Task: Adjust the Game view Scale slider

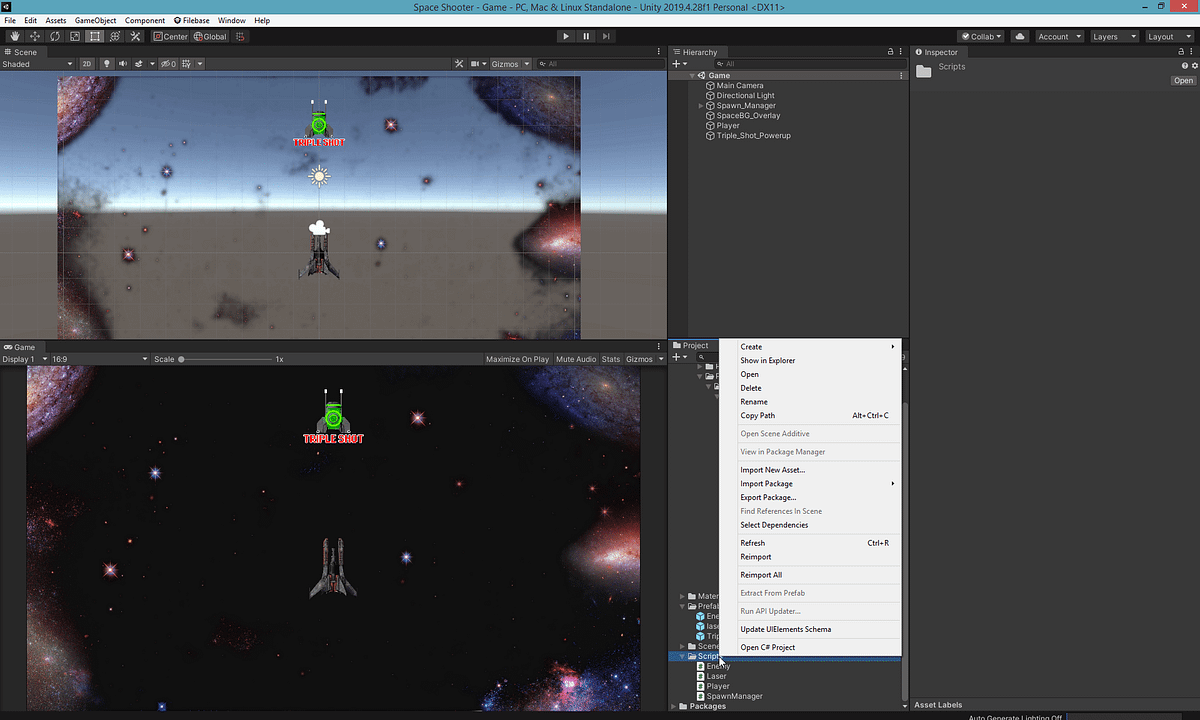Action: (x=226, y=359)
